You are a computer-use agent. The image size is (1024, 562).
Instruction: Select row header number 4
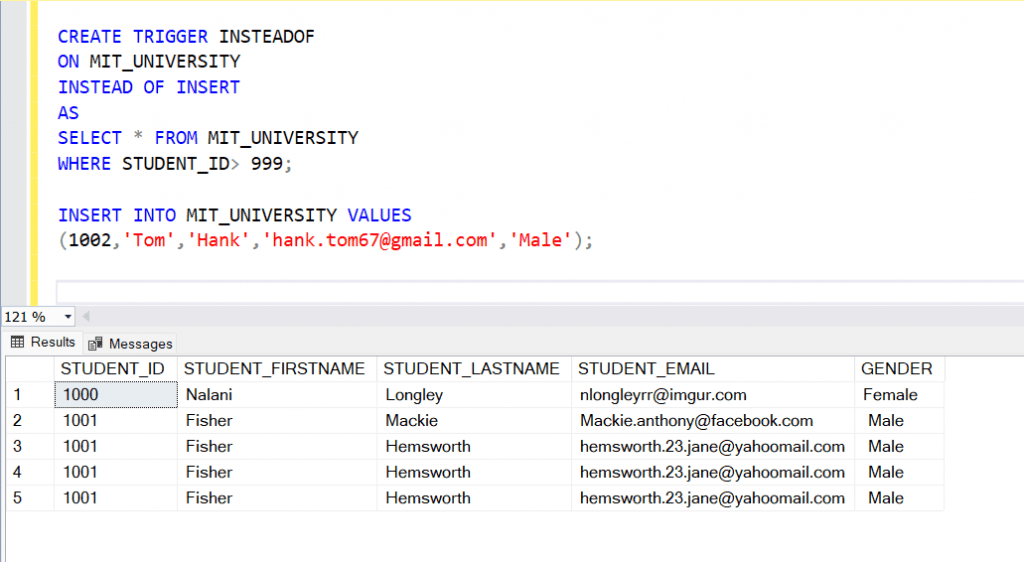tap(30, 473)
